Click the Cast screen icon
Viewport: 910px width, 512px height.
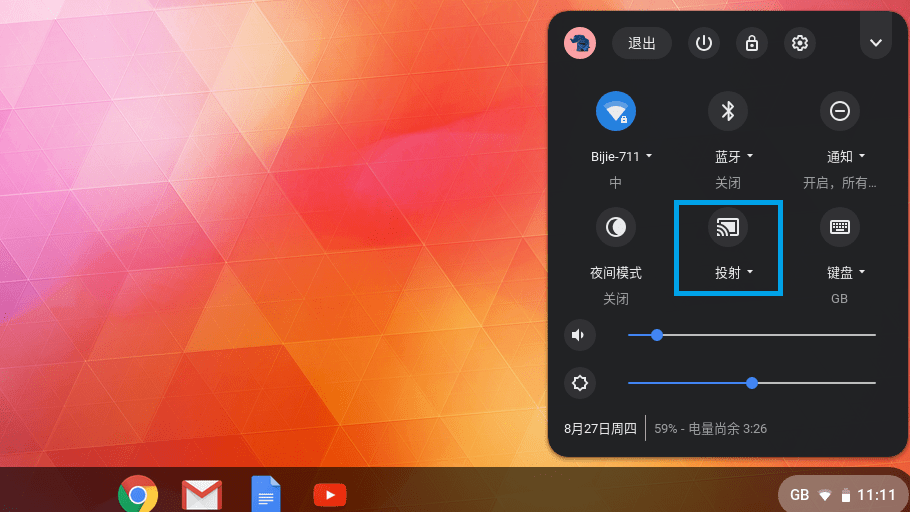point(728,227)
